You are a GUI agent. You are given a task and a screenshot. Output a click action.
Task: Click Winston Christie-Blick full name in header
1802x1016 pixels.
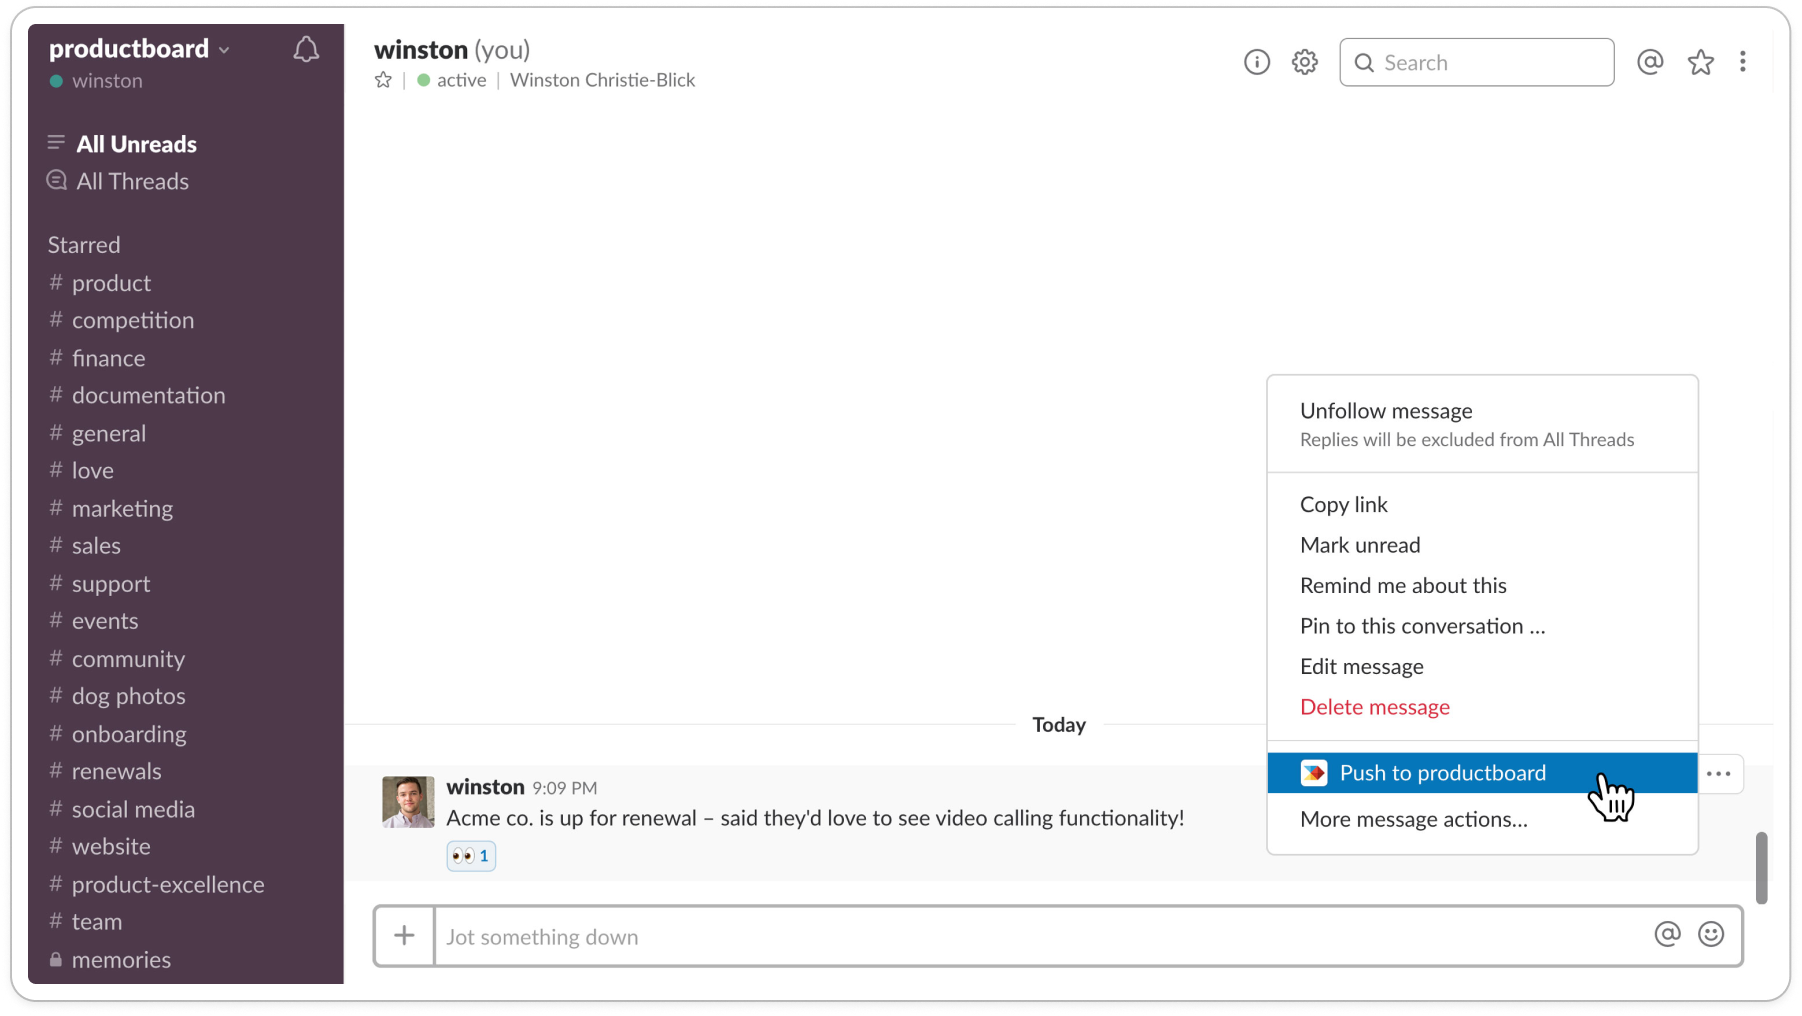[602, 80]
